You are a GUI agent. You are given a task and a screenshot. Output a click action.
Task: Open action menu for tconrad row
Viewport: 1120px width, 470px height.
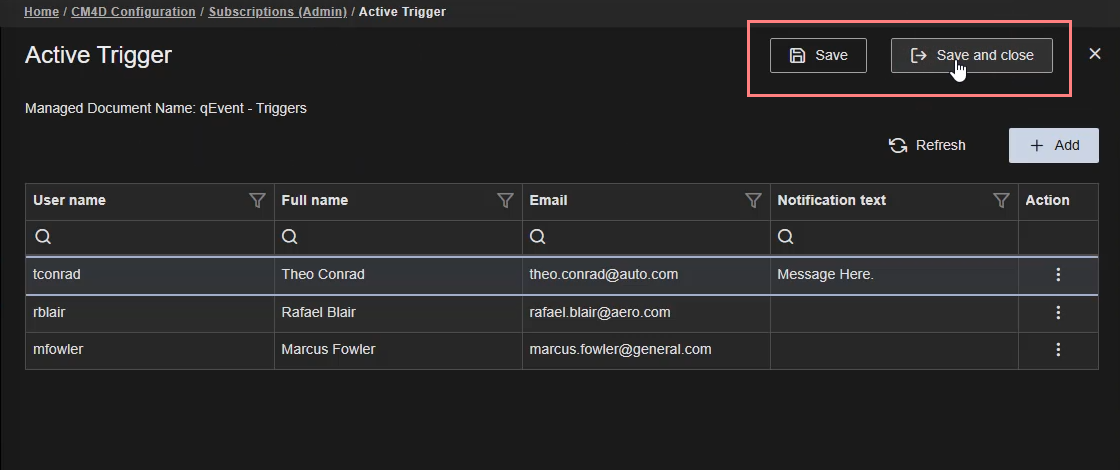click(1058, 275)
